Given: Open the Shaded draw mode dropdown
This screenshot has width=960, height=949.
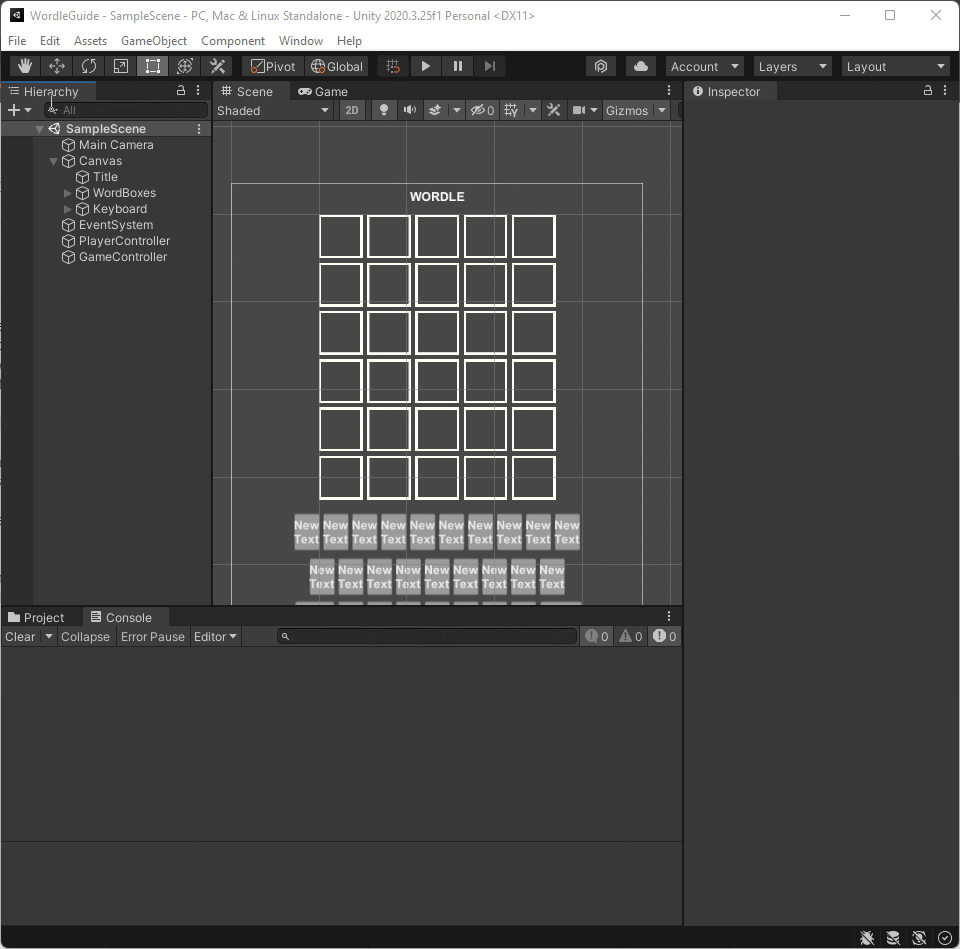Looking at the screenshot, I should coord(273,110).
